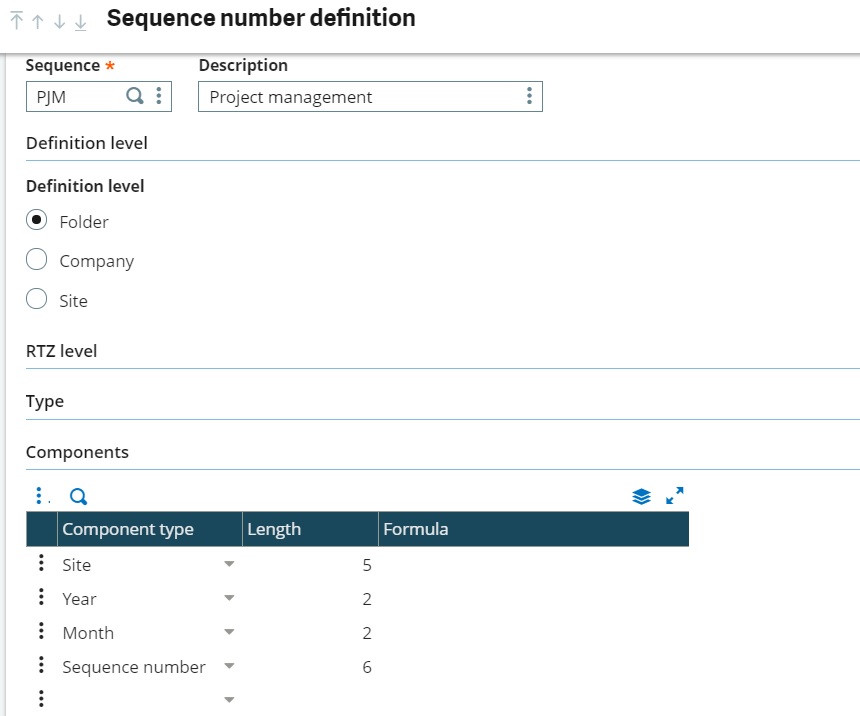The image size is (860, 716).
Task: Select the Company definition level
Action: point(36,260)
